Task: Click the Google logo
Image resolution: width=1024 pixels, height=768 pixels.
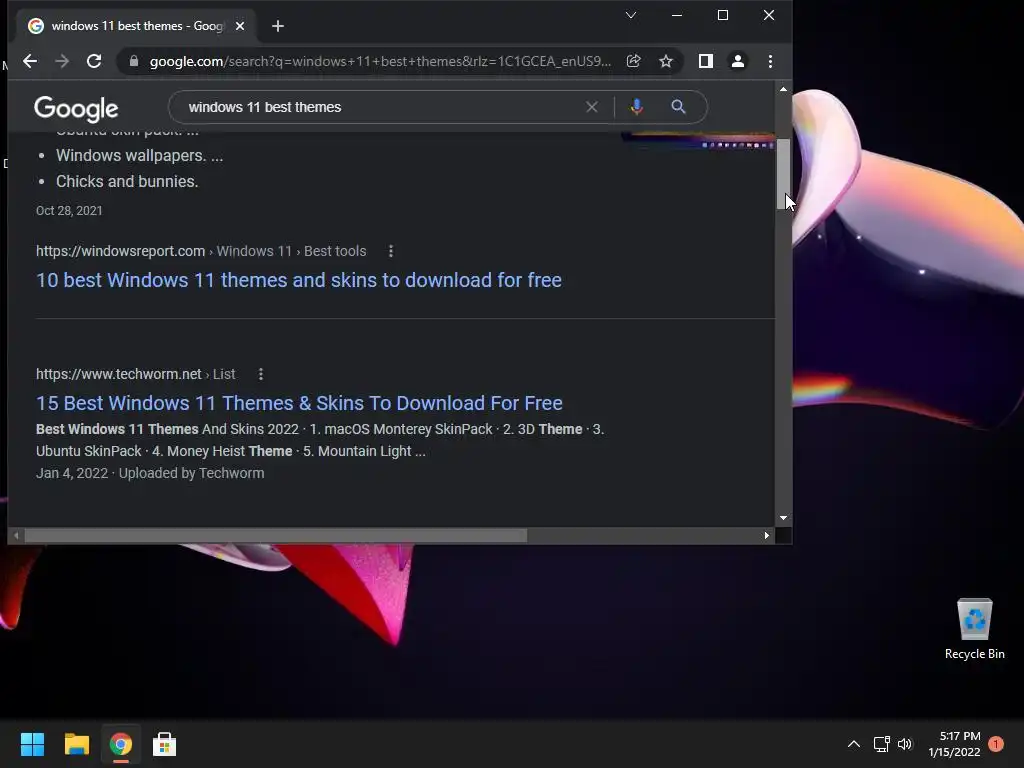Action: click(x=76, y=108)
